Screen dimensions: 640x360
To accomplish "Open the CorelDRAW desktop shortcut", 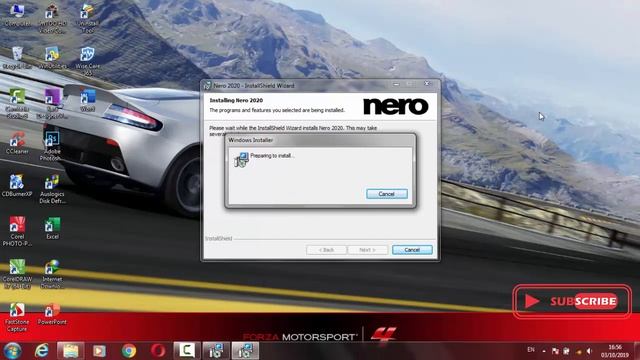I will (17, 274).
